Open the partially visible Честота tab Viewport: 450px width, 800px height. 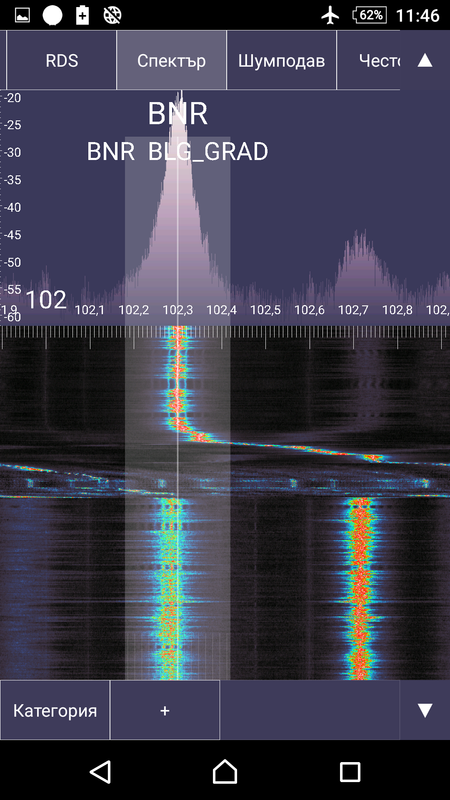pyautogui.click(x=368, y=60)
